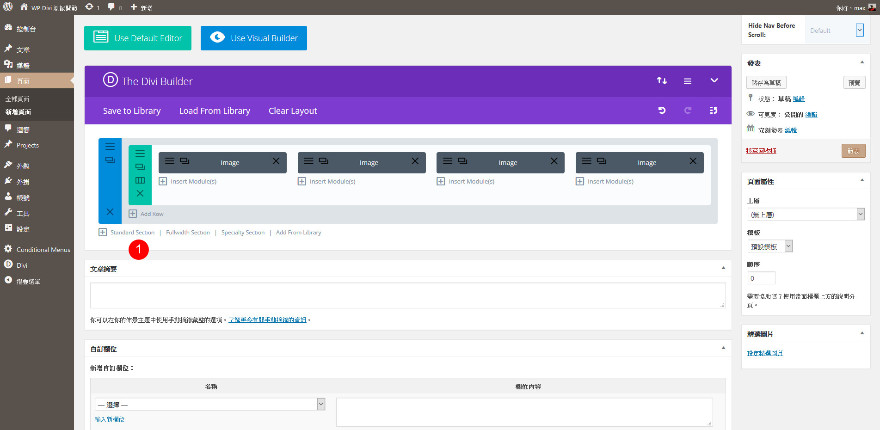
Task: Click save draft button in publish panel
Action: pos(767,83)
